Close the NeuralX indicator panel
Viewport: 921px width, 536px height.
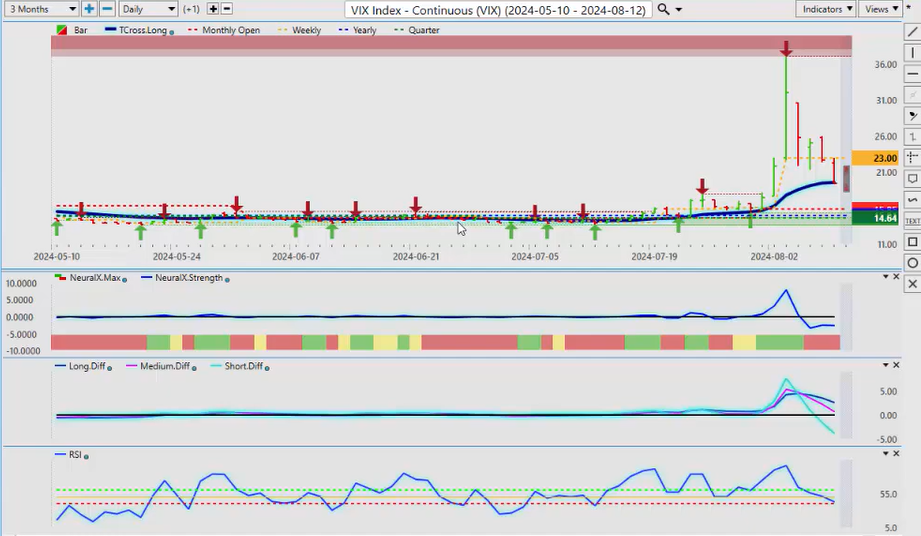[x=897, y=277]
